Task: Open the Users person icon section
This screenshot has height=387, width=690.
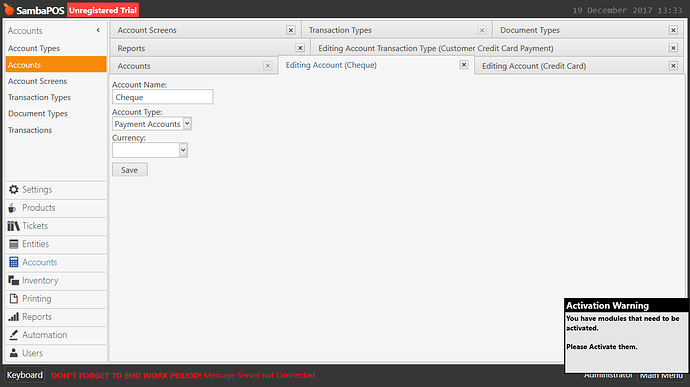Action: coord(14,353)
